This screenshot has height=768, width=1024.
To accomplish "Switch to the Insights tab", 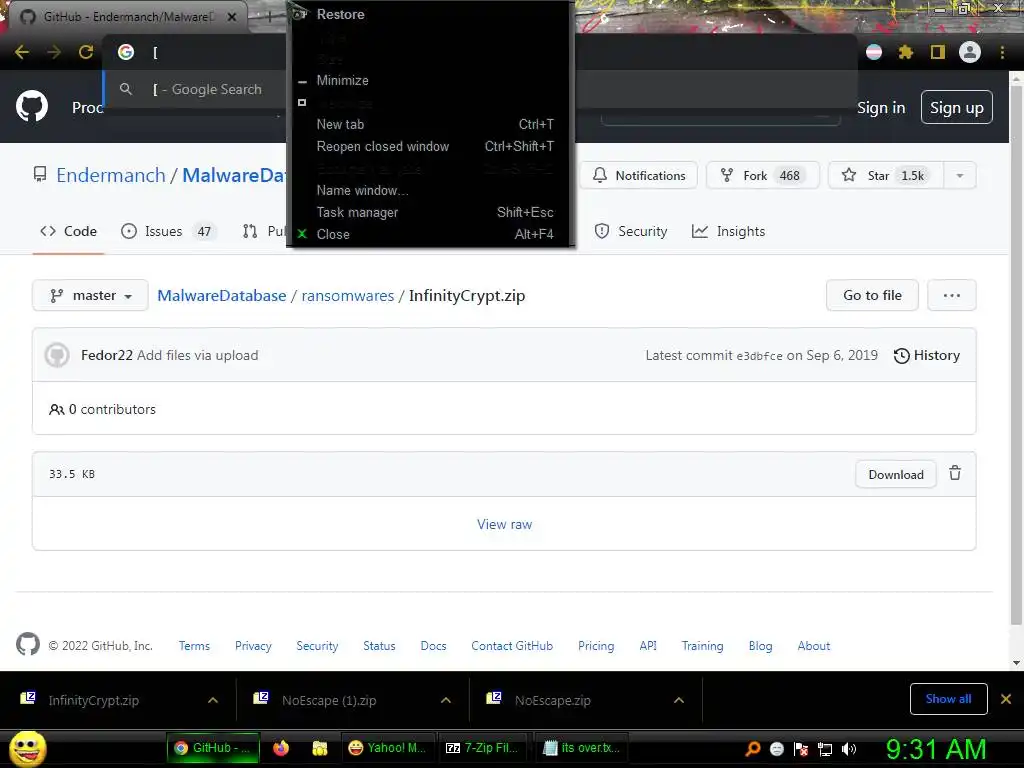I will tap(728, 231).
